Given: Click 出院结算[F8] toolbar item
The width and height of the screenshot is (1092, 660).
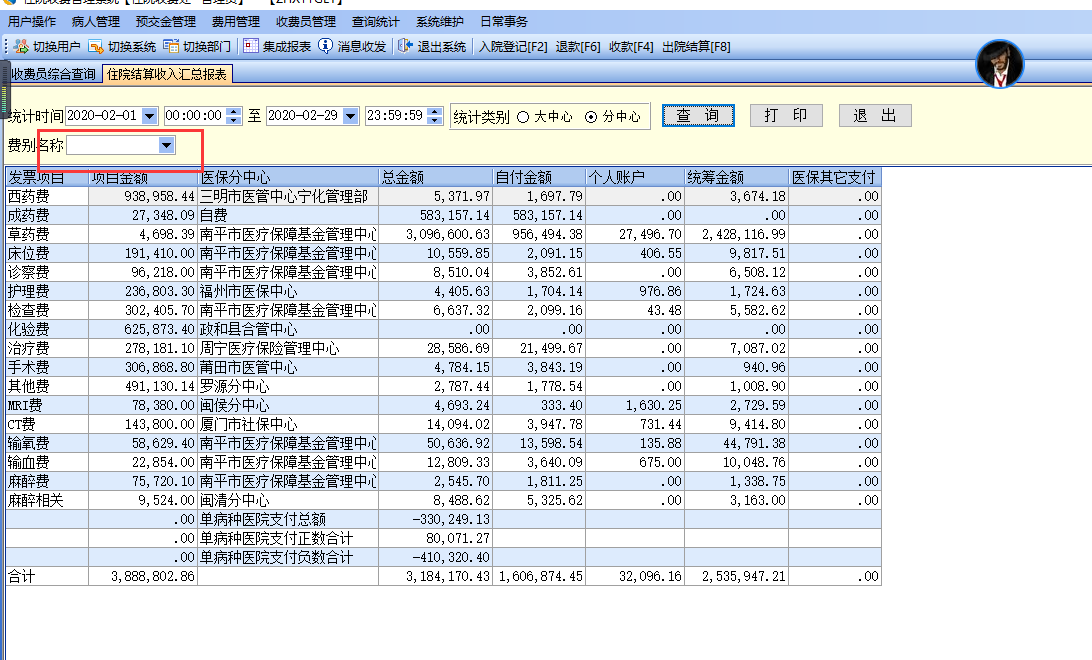Looking at the screenshot, I should coord(696,47).
